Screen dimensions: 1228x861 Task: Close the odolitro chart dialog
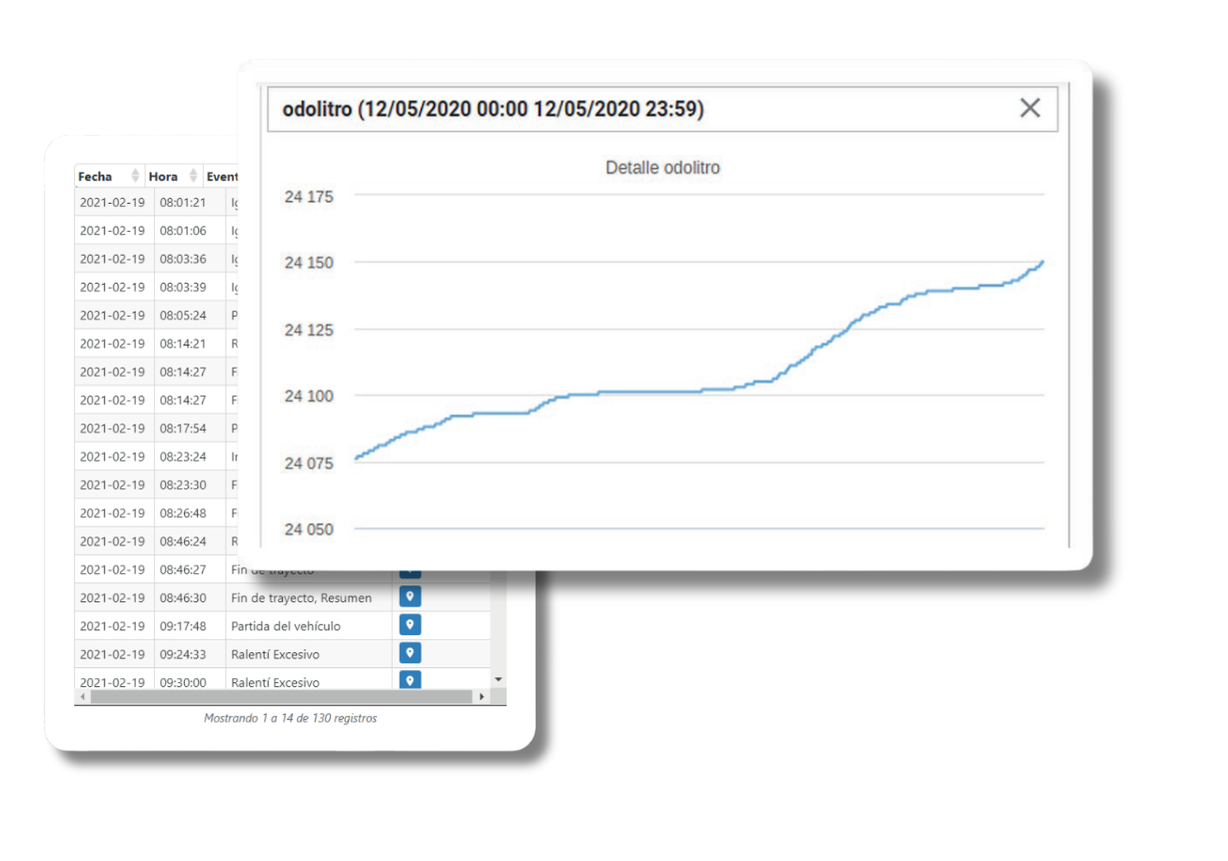(x=1029, y=108)
